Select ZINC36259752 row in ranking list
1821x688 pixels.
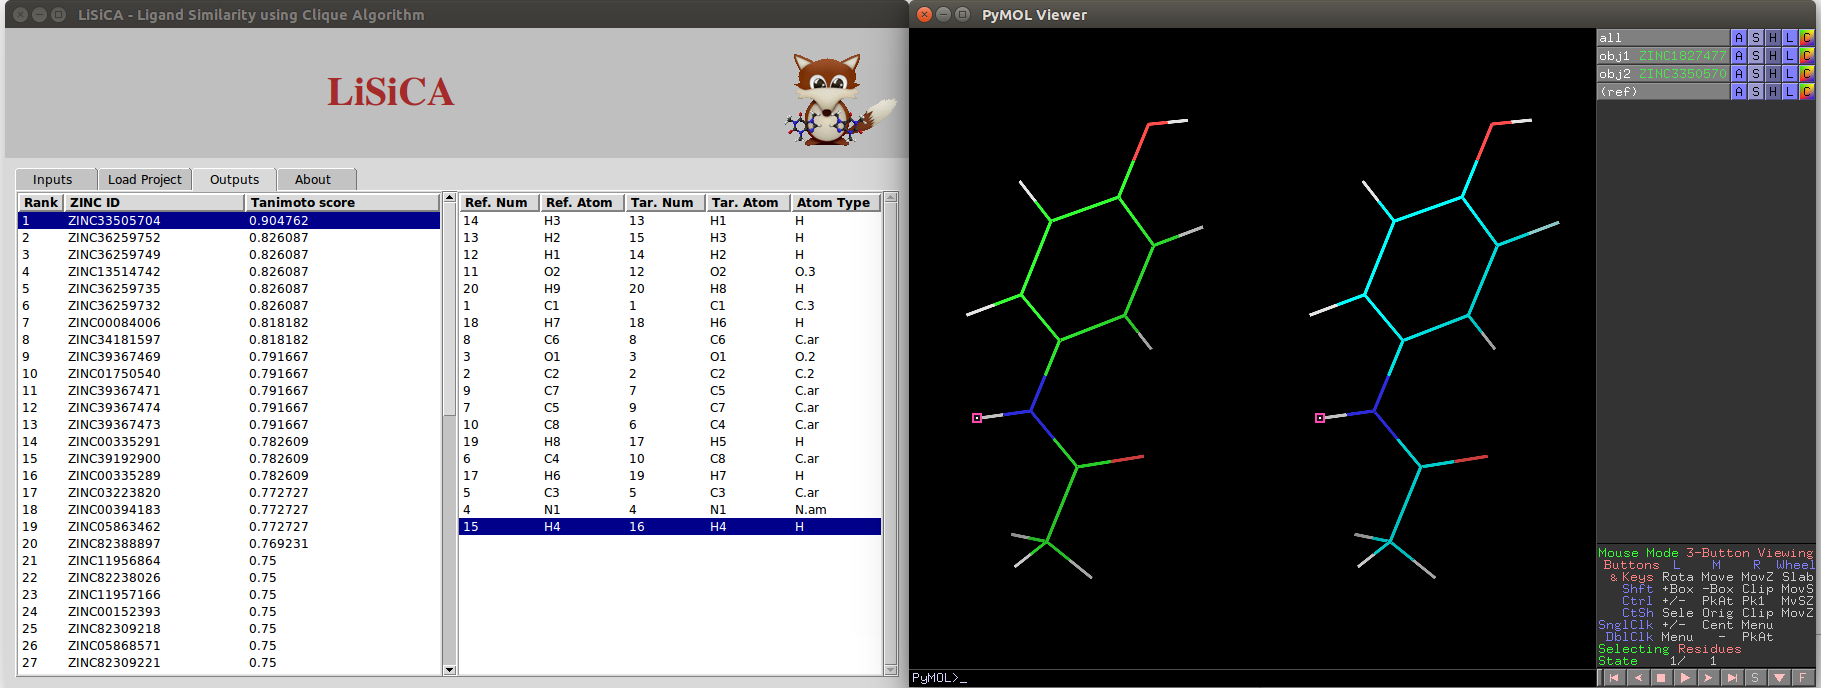pyautogui.click(x=114, y=238)
